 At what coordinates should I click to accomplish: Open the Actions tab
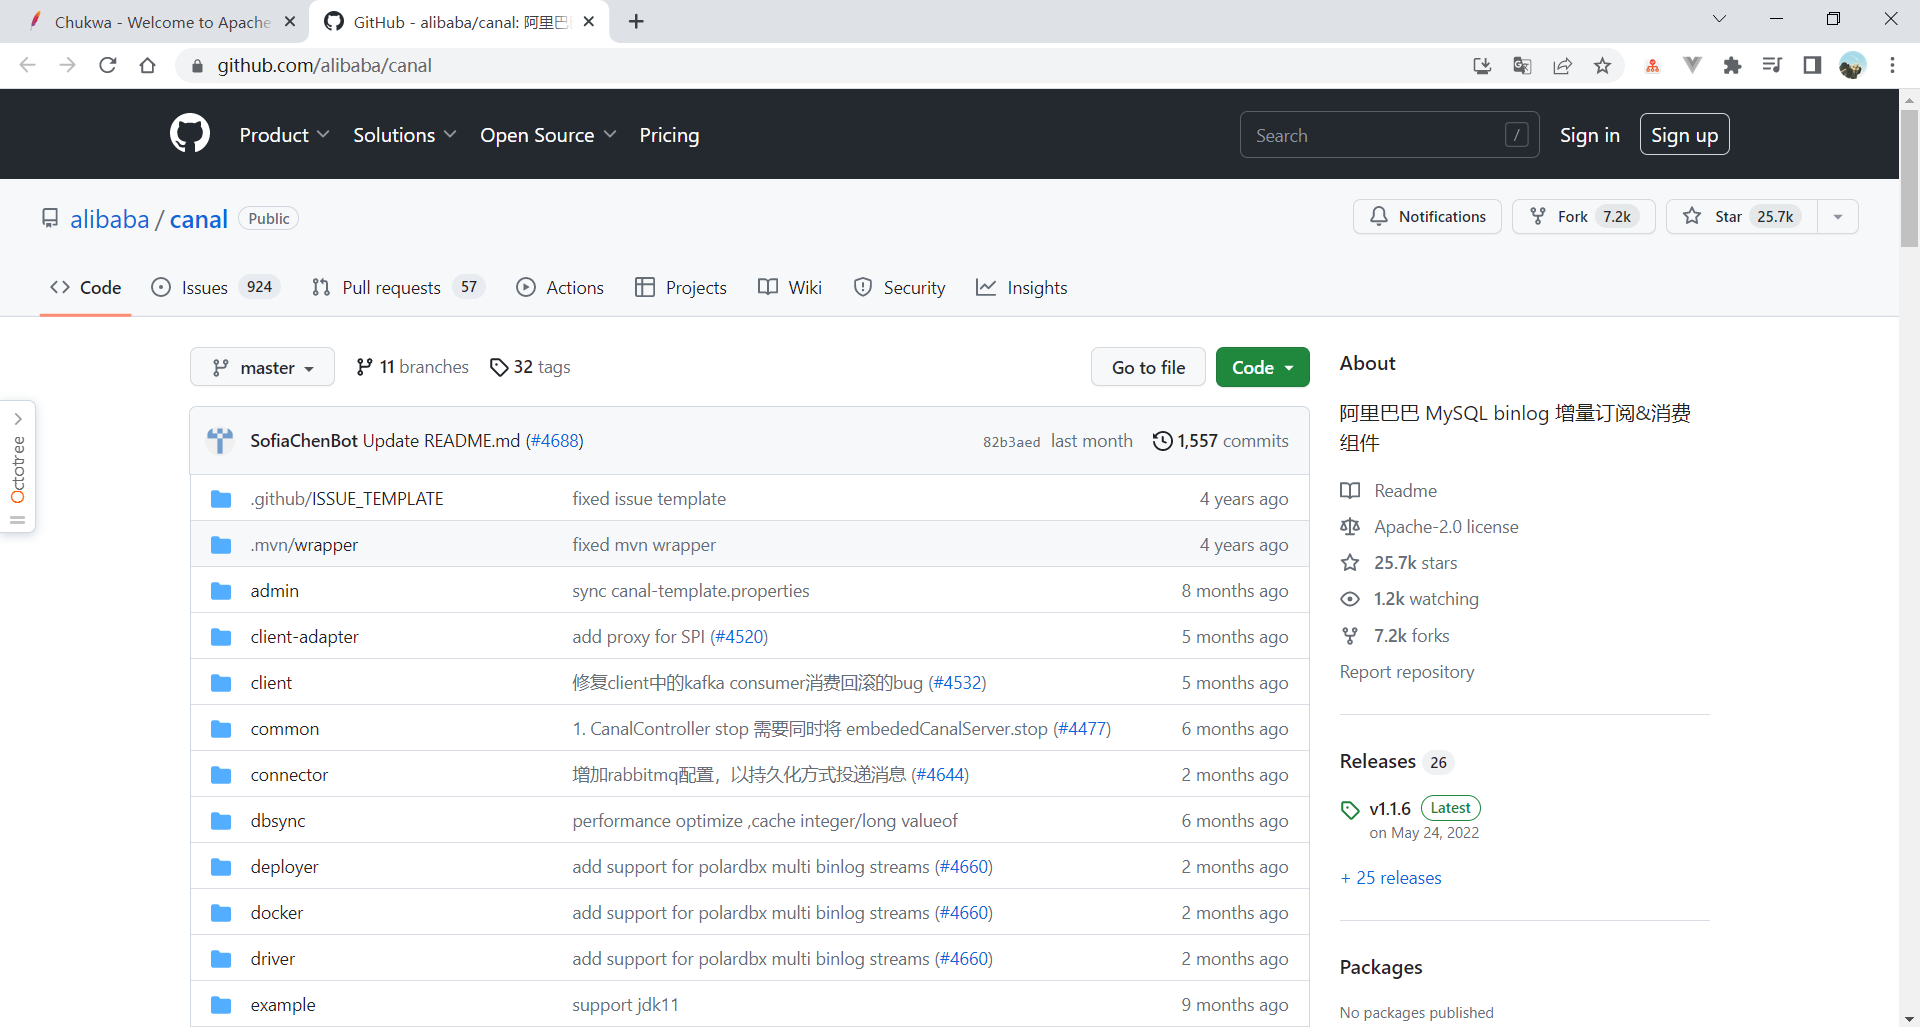click(560, 288)
